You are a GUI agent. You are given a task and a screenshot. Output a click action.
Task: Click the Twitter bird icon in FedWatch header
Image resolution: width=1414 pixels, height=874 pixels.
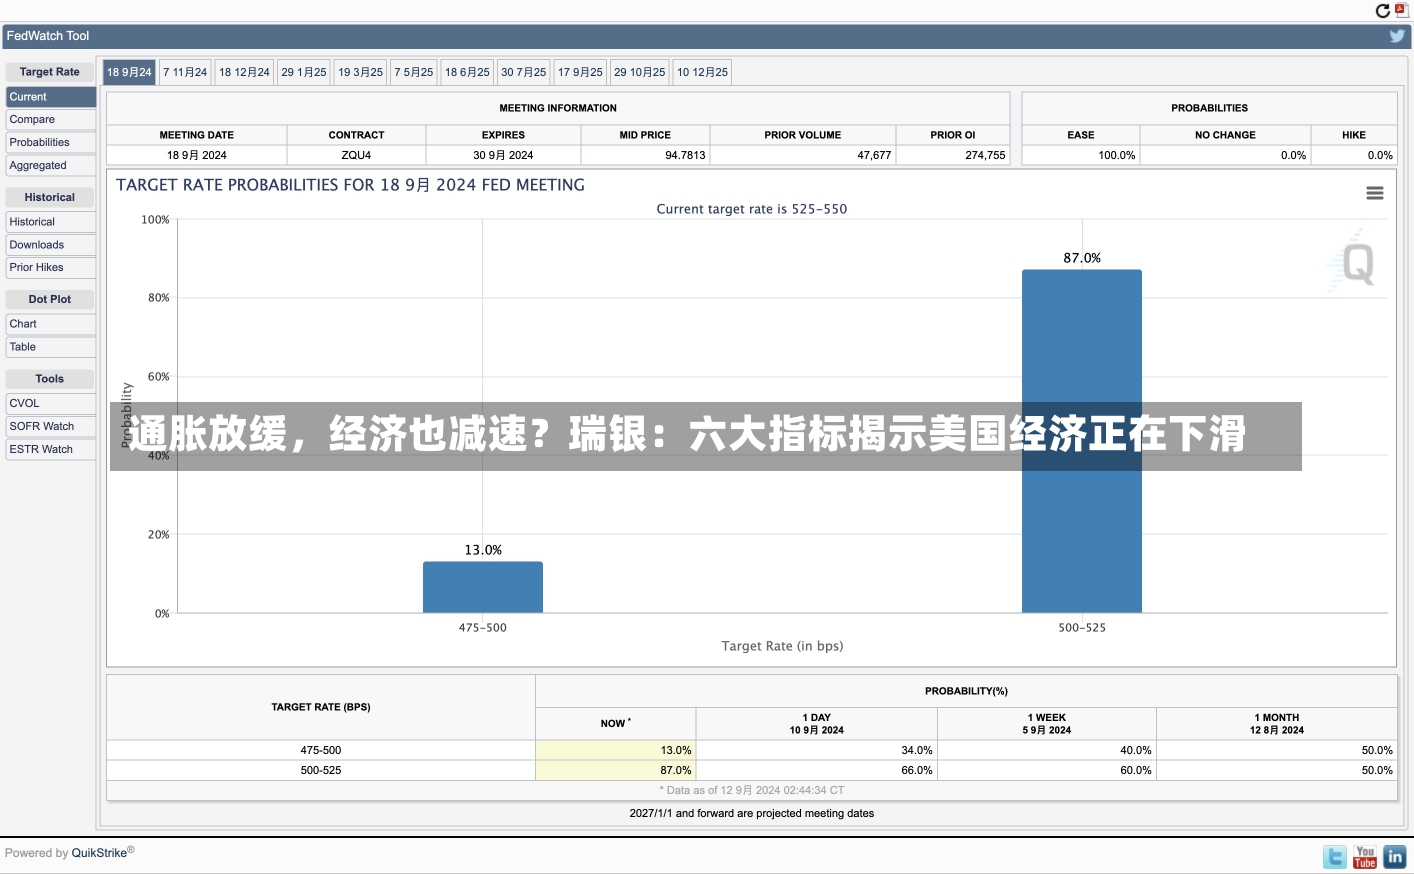pyautogui.click(x=1397, y=36)
